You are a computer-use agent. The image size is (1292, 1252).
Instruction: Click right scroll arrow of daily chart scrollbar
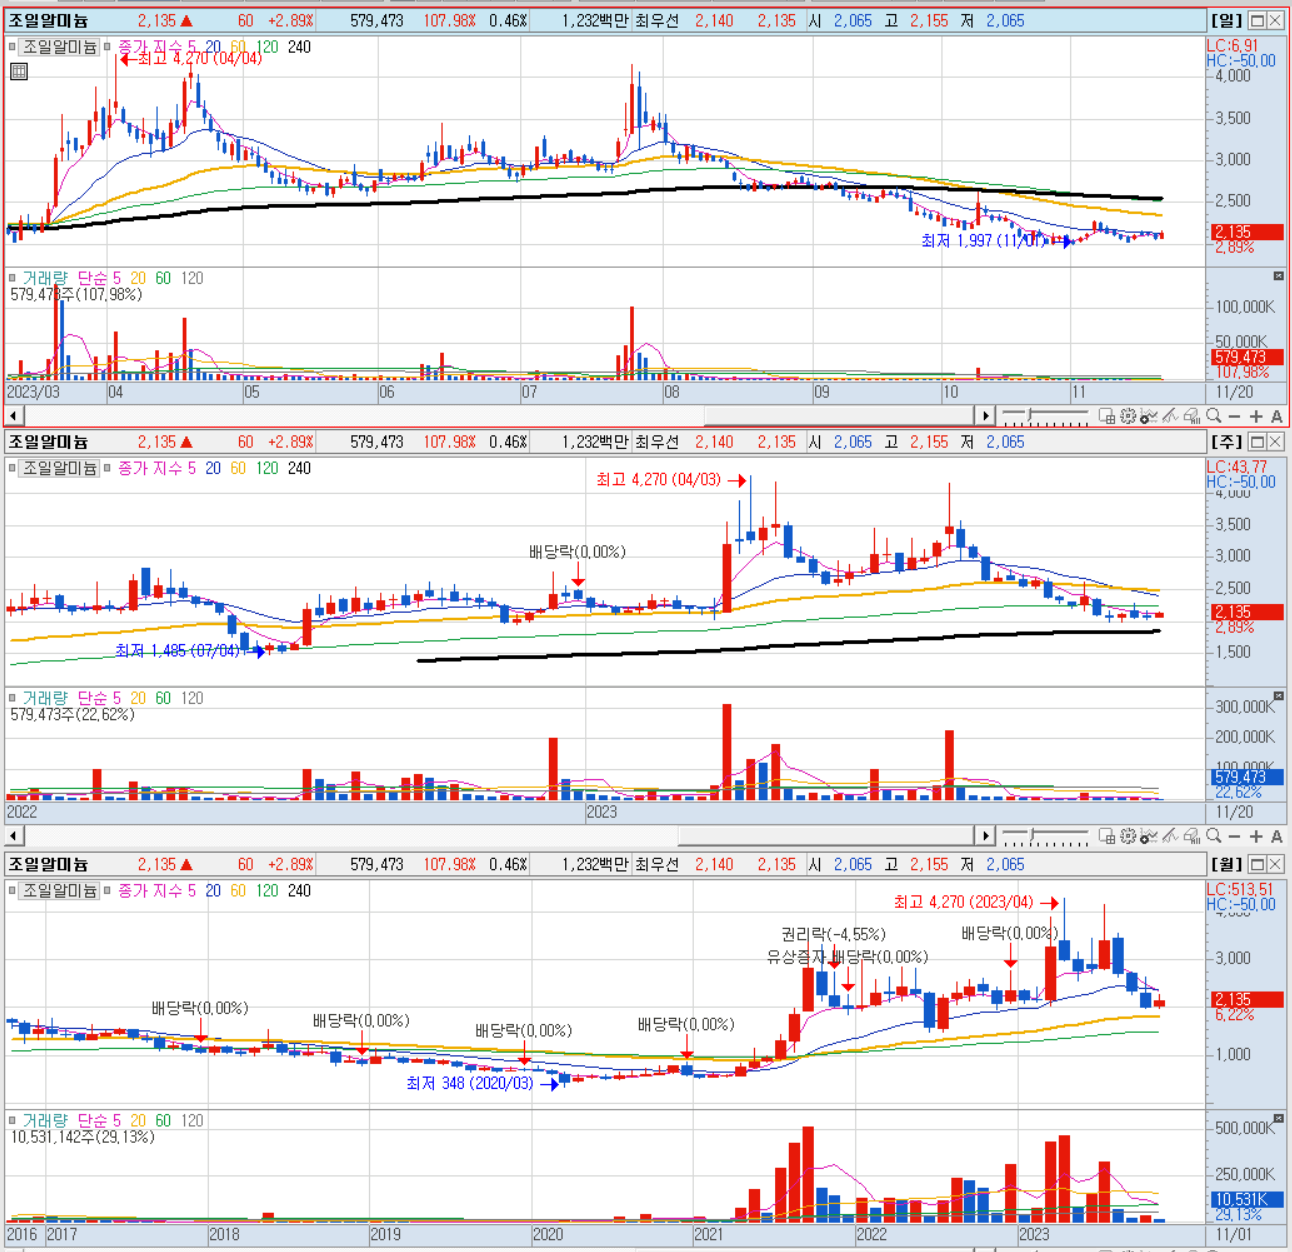coord(985,415)
